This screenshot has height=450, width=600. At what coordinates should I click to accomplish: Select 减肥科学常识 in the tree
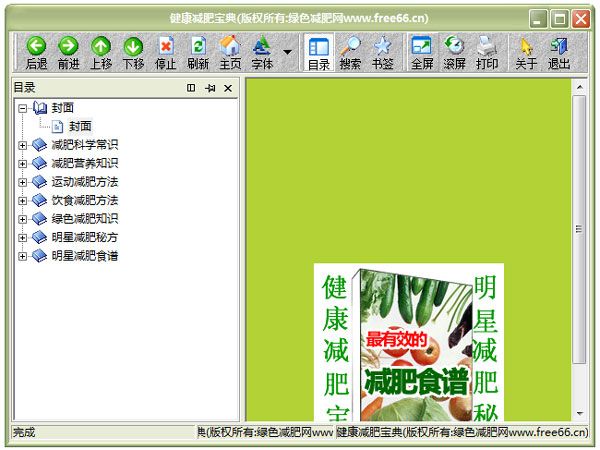[x=85, y=145]
